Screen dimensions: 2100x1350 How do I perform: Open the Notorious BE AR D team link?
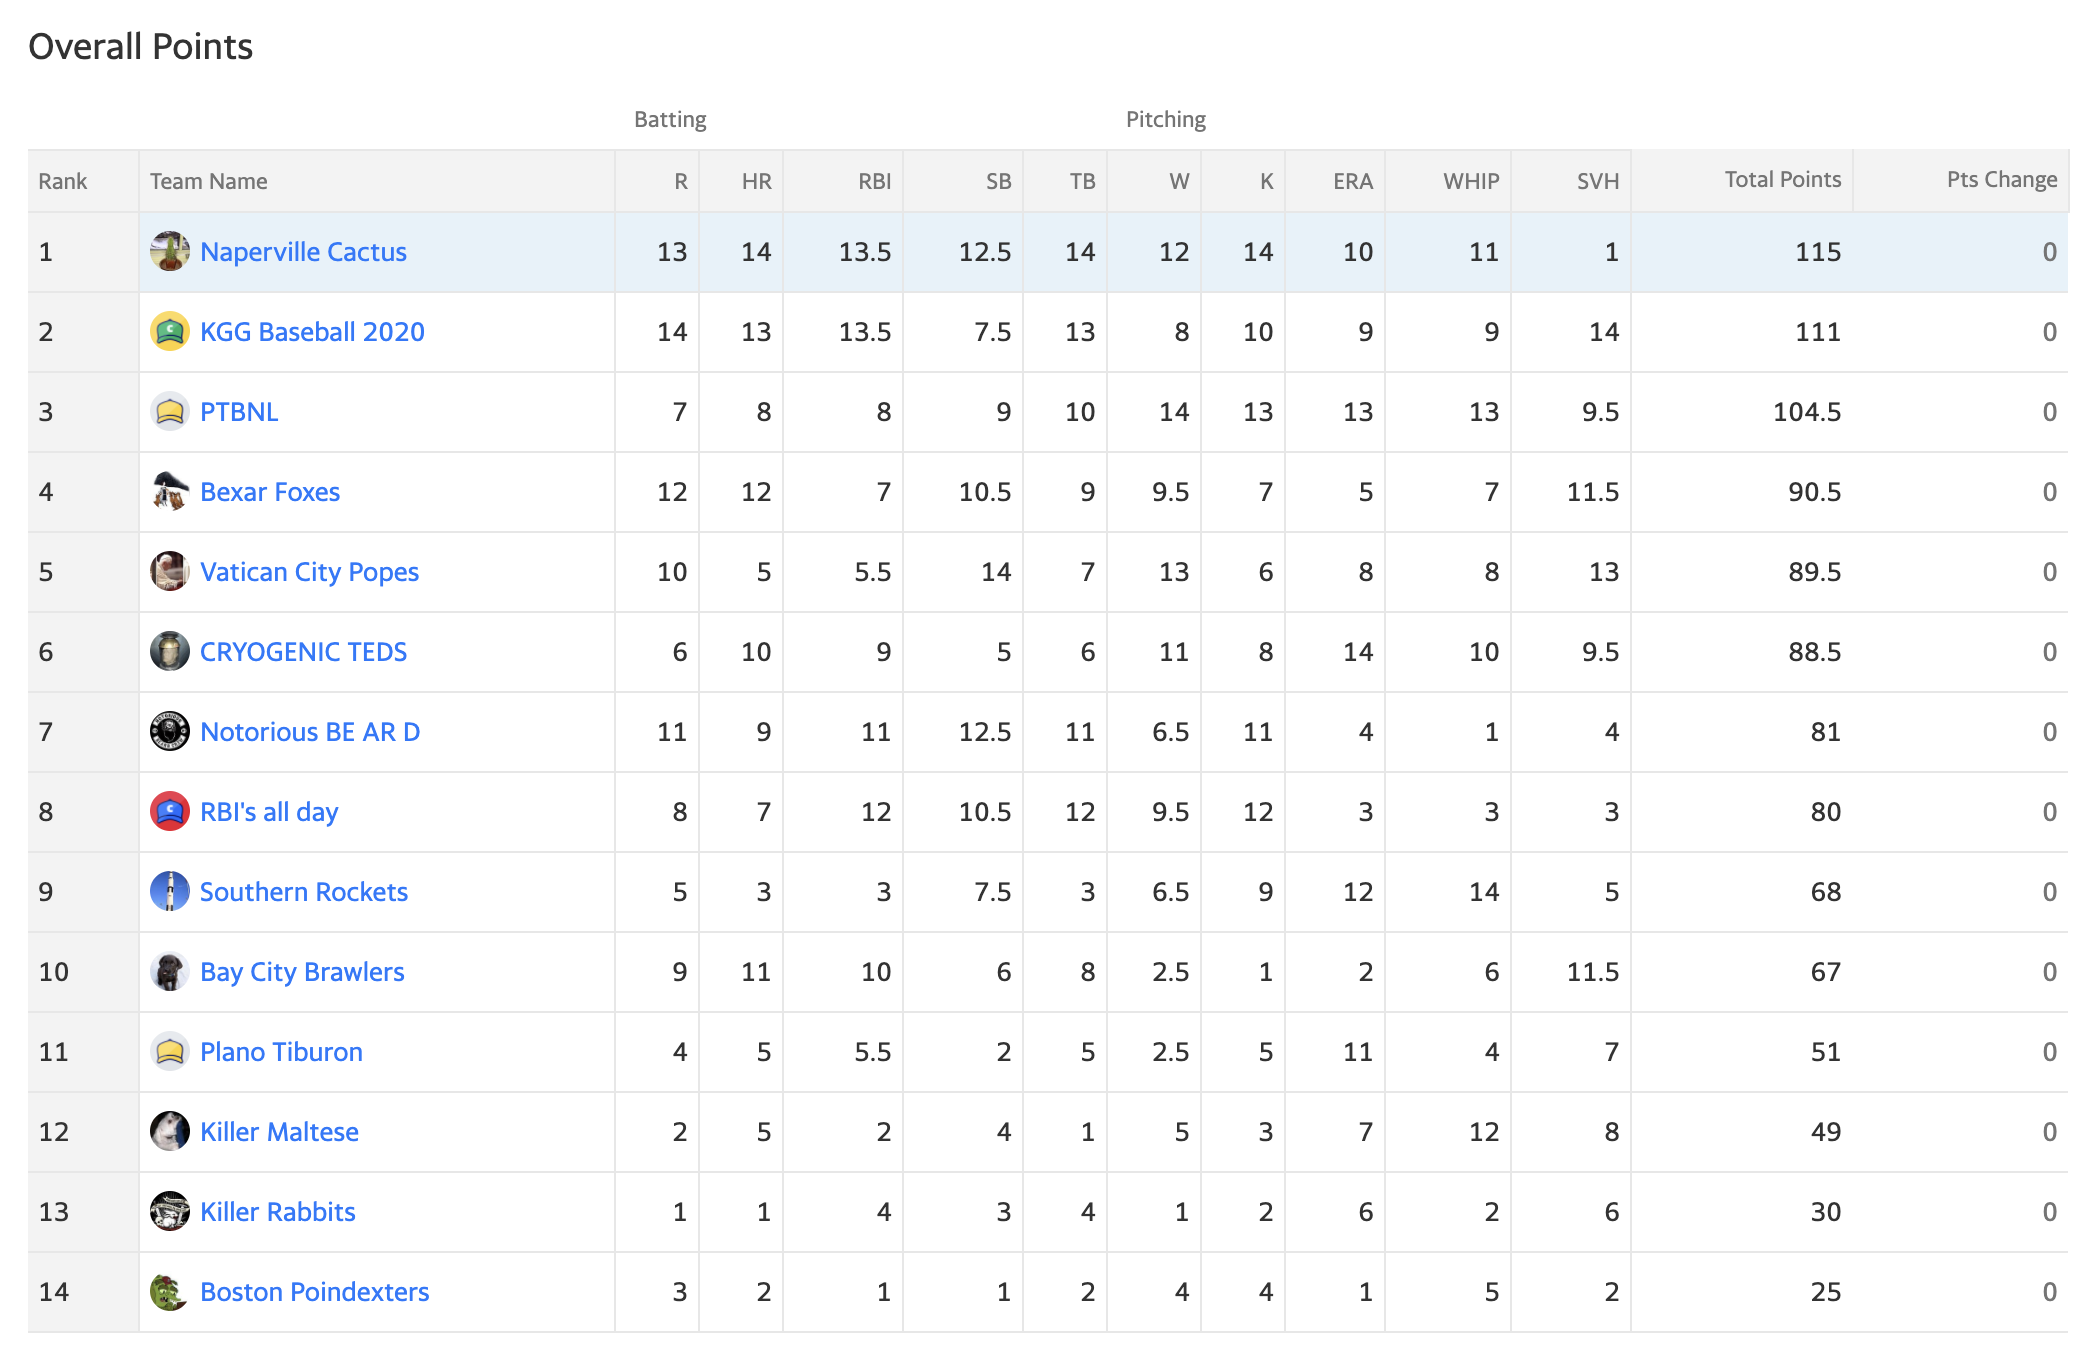point(310,732)
